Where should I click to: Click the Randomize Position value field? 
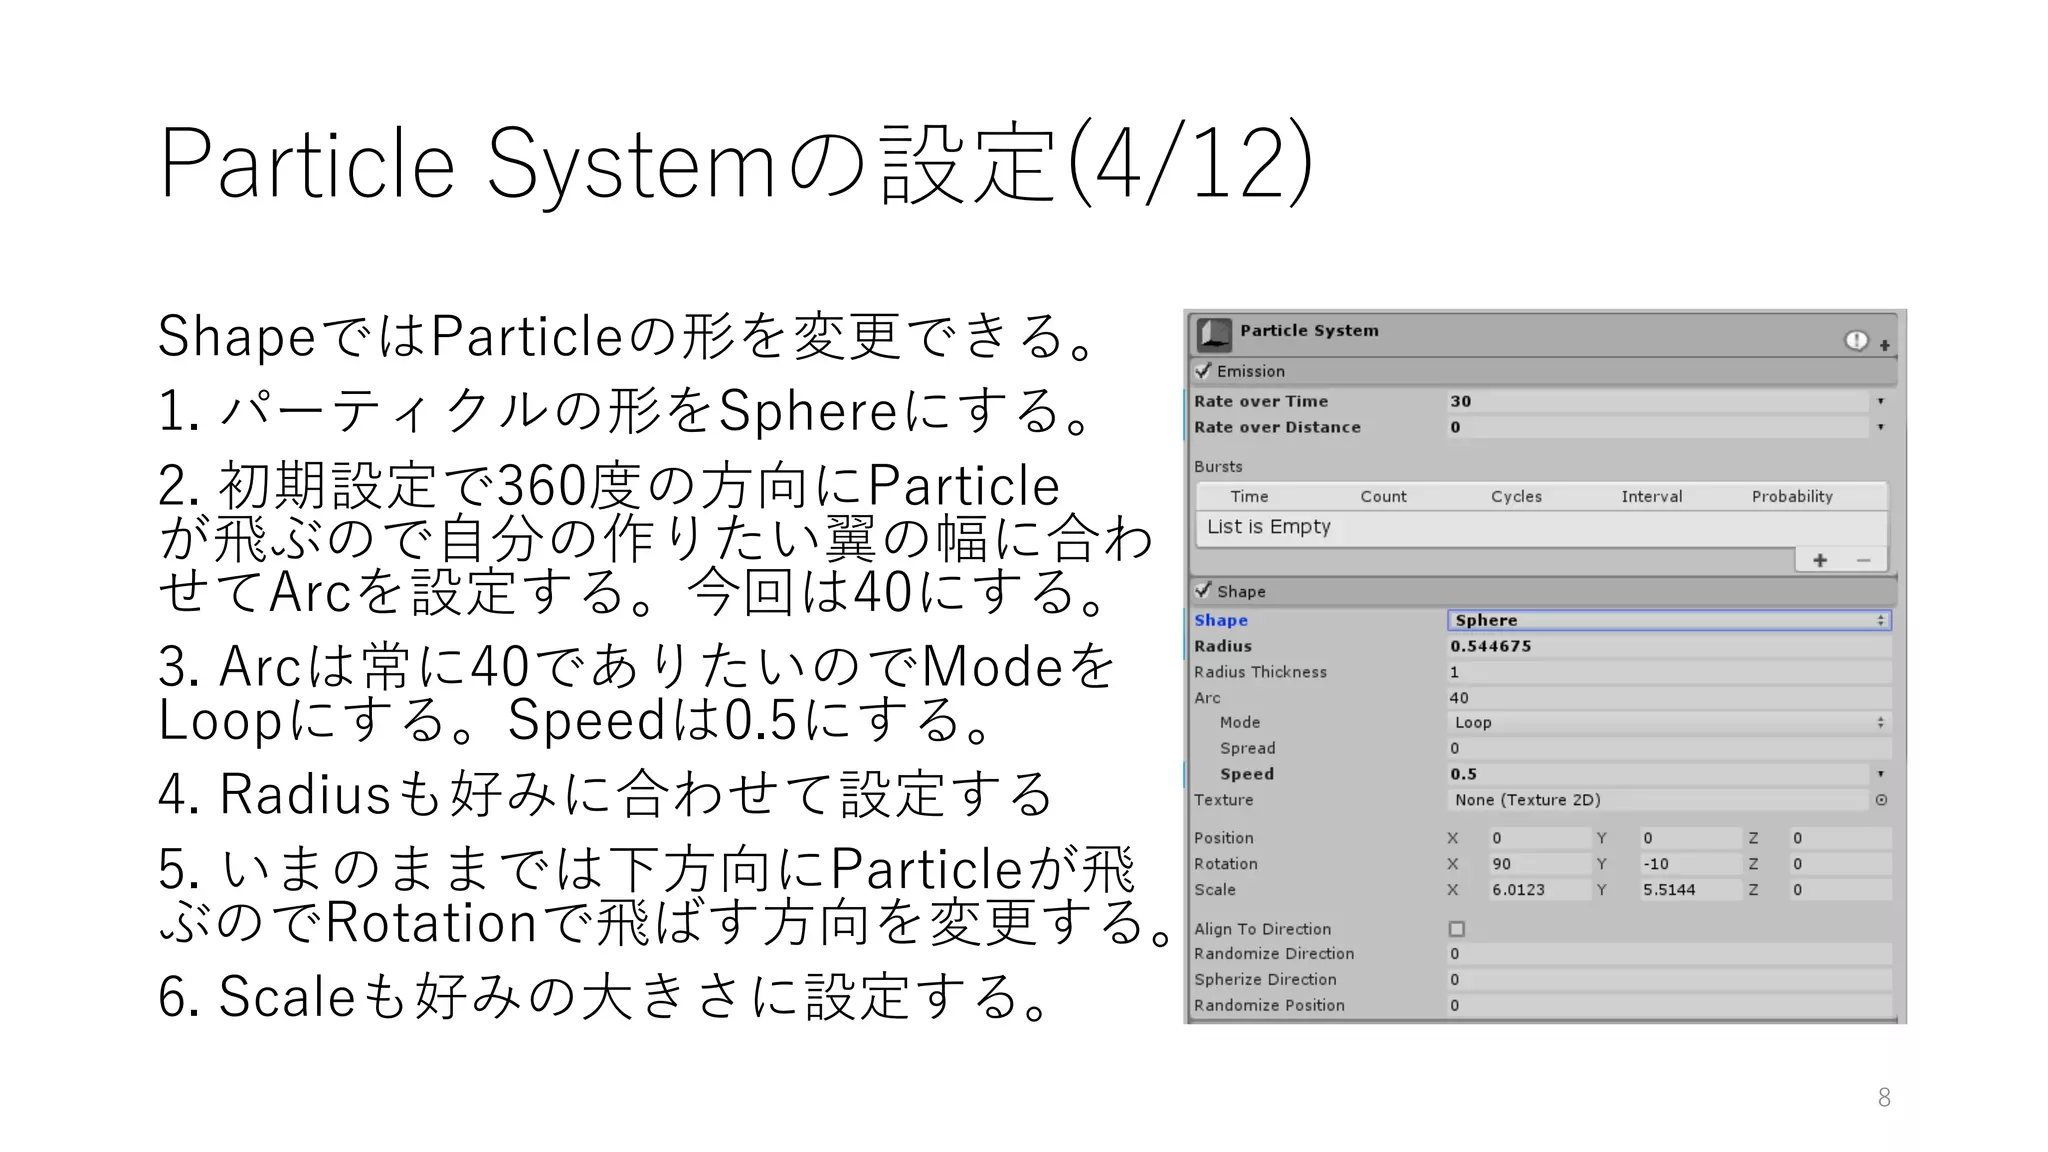pyautogui.click(x=1669, y=1006)
